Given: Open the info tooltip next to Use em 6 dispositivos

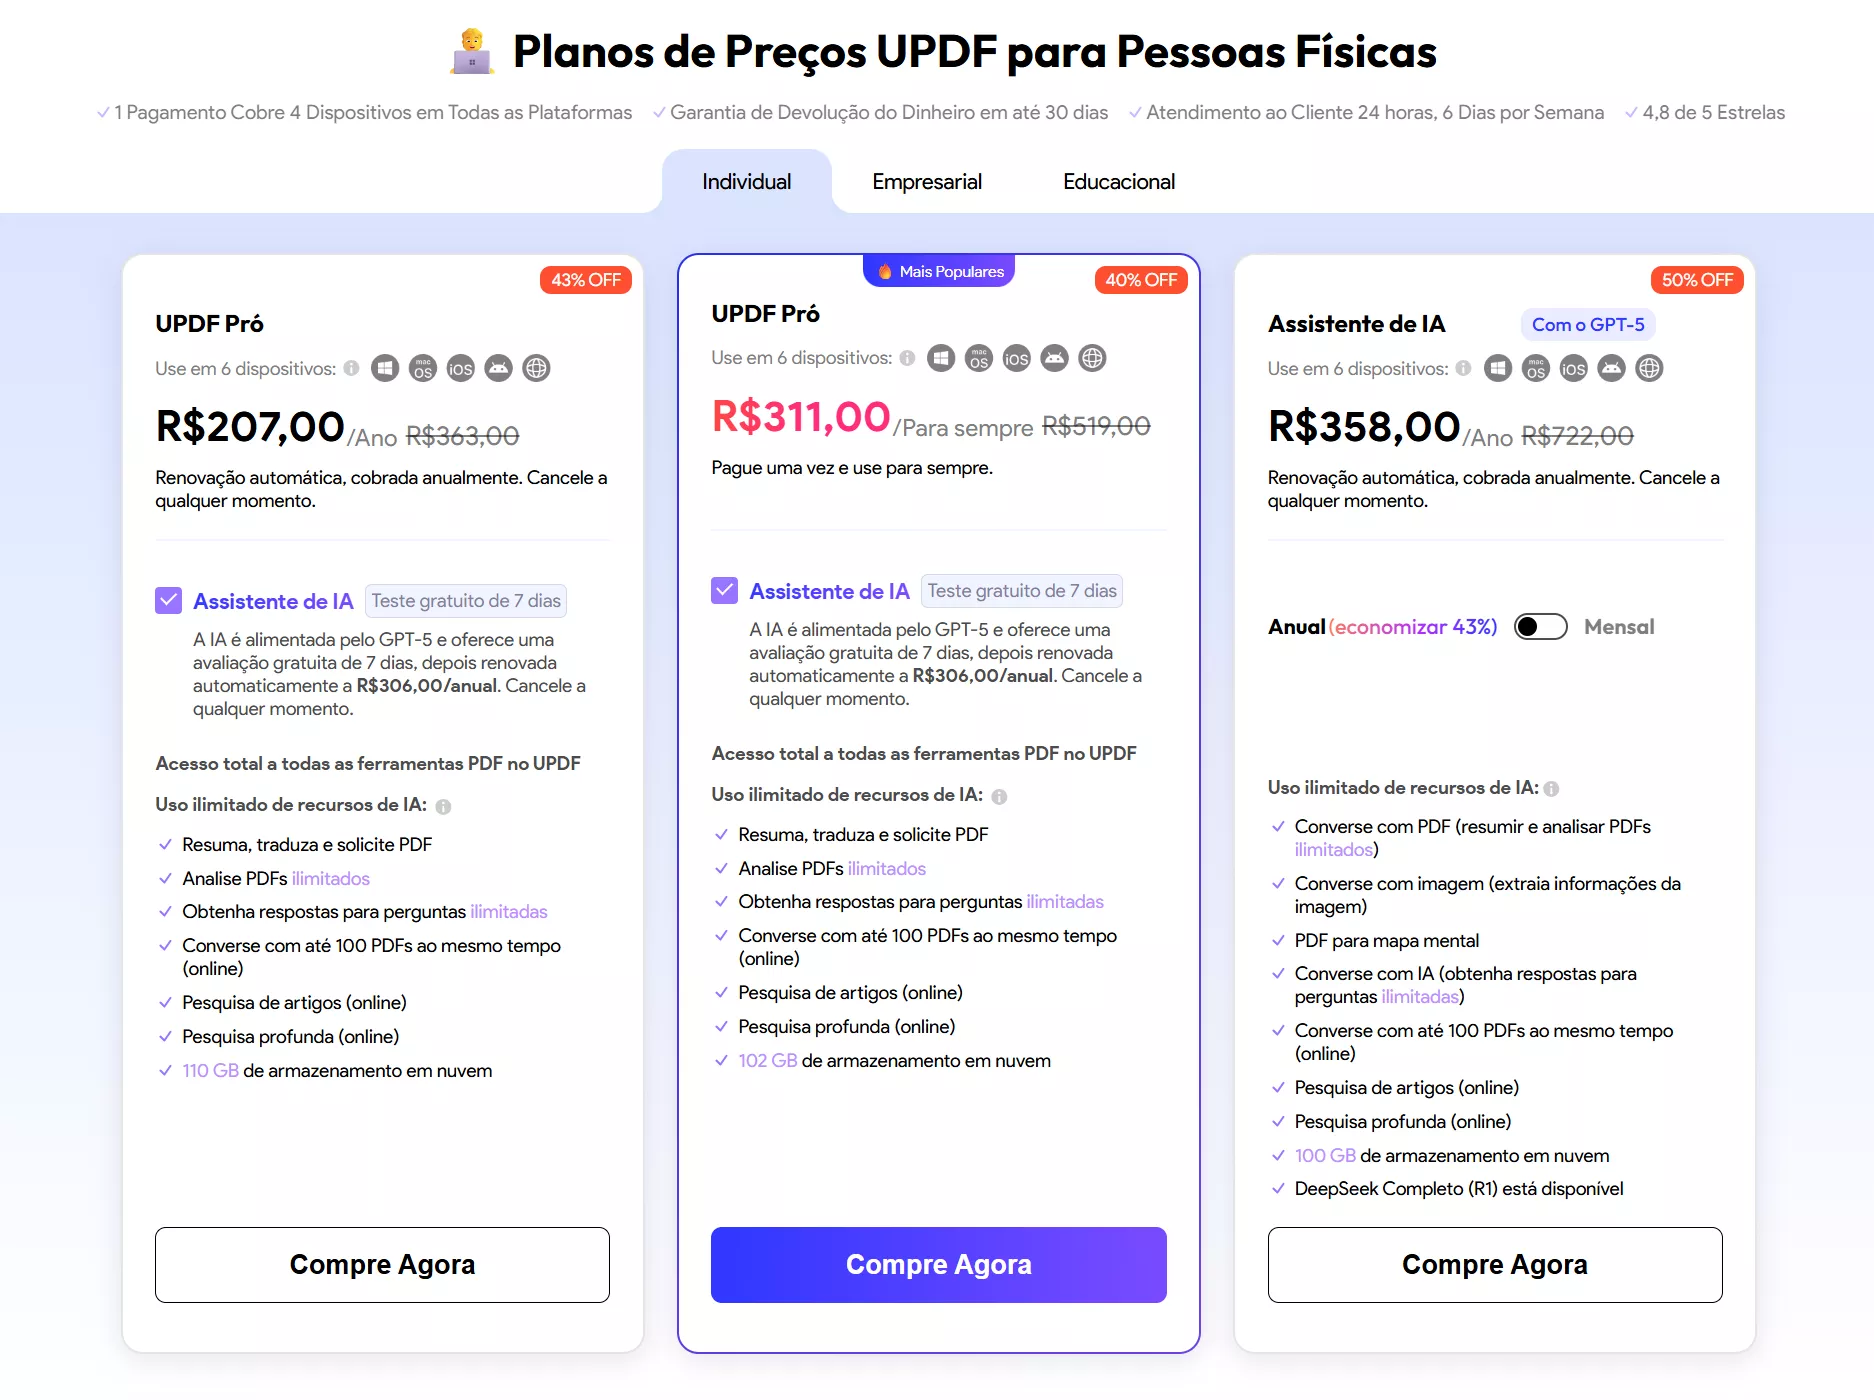Looking at the screenshot, I should [351, 368].
